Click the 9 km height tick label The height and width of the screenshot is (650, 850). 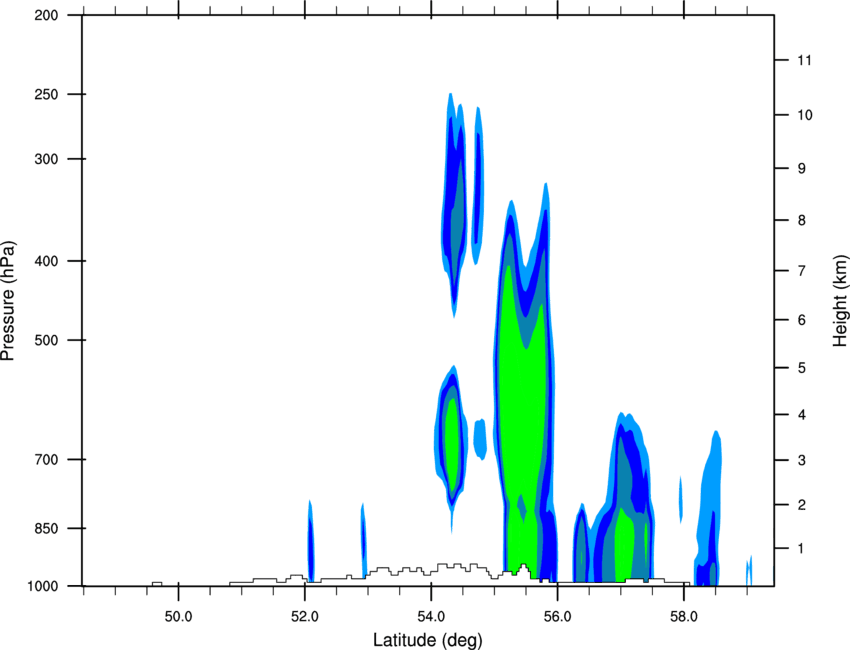coord(802,168)
